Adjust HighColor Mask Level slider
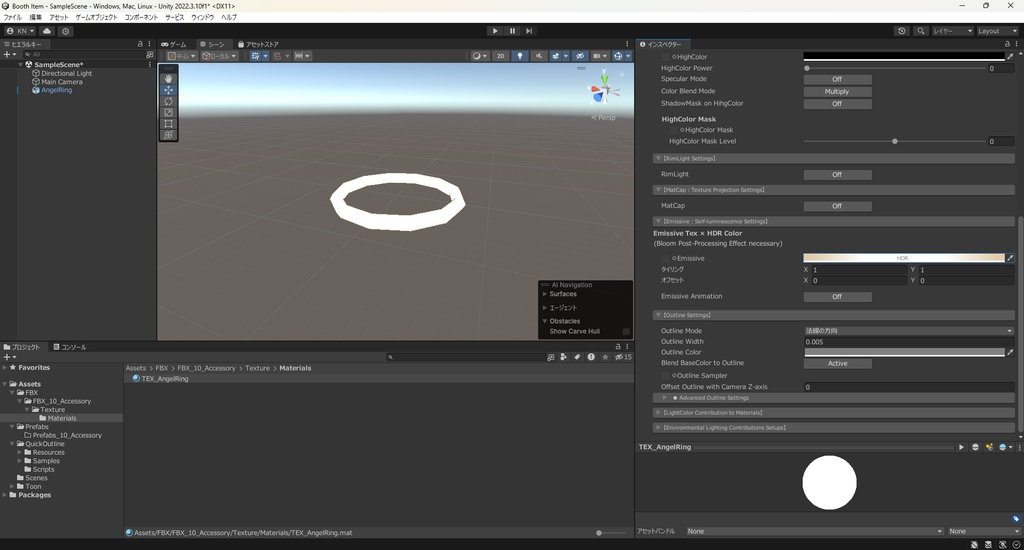This screenshot has height=550, width=1024. 895,142
